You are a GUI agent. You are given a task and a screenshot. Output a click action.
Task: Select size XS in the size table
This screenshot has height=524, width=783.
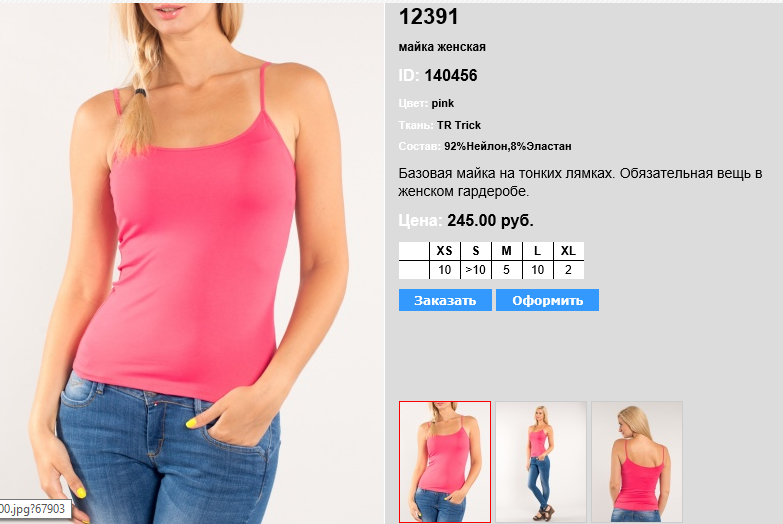[x=444, y=251]
